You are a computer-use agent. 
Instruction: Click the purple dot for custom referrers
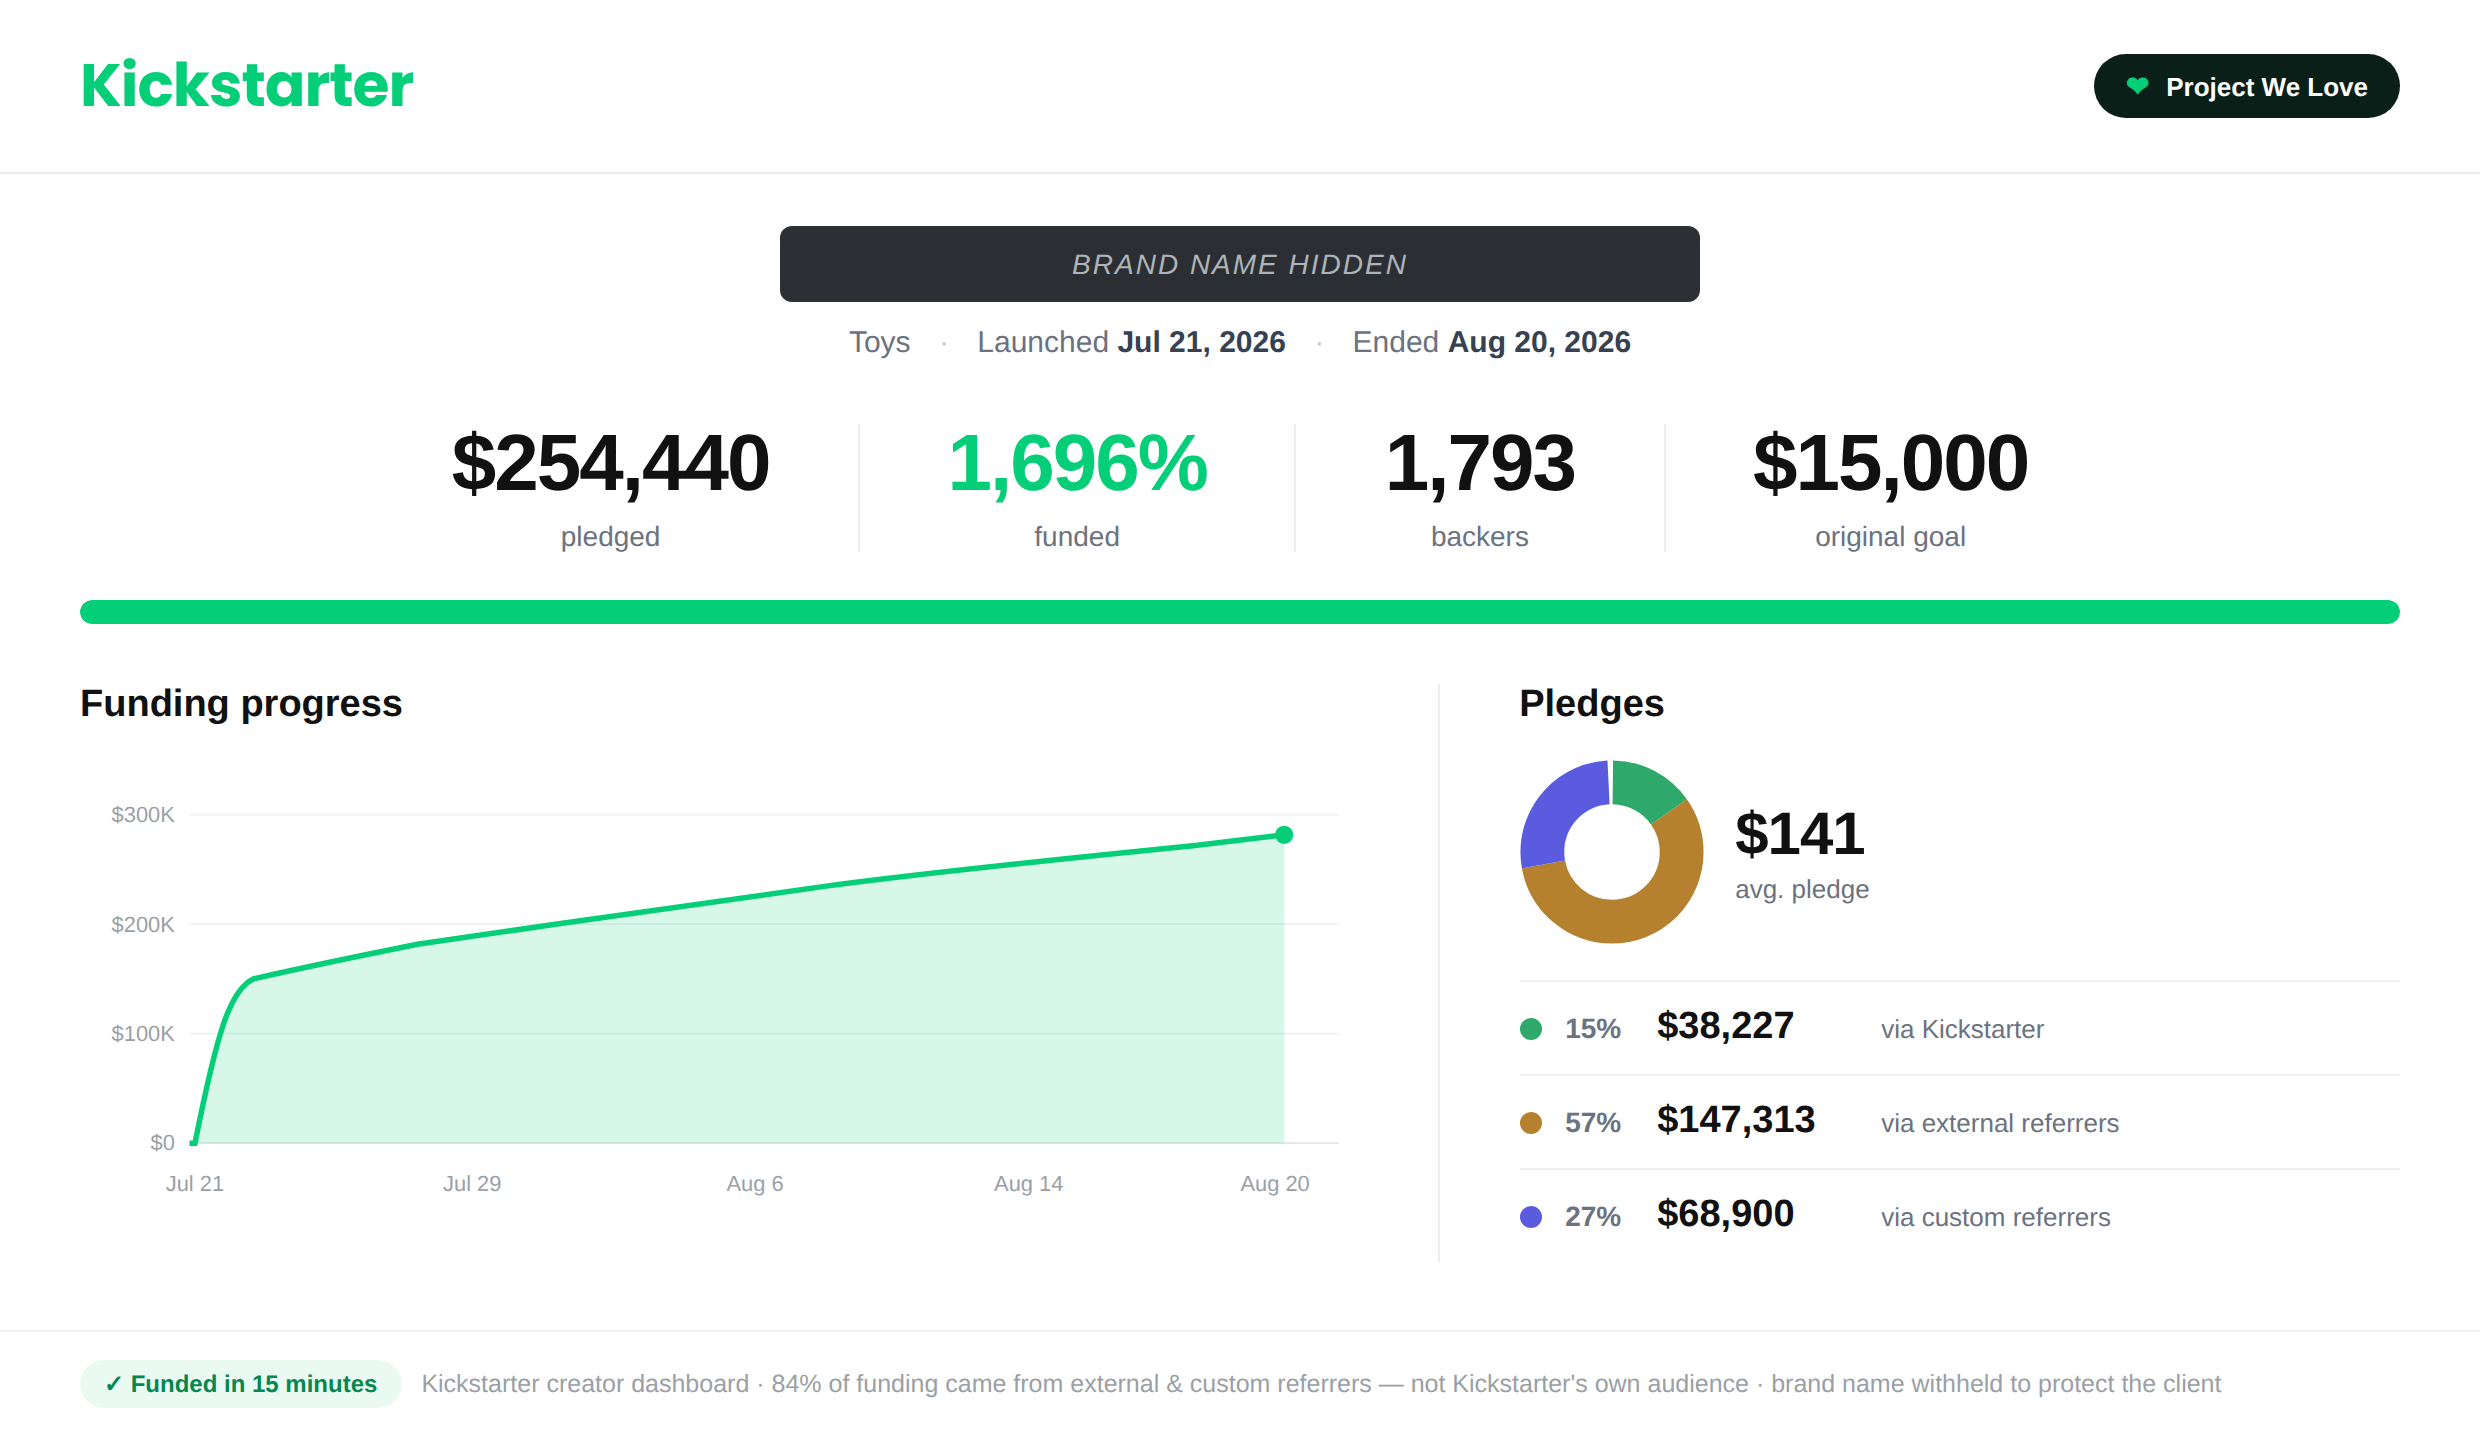click(1530, 1217)
